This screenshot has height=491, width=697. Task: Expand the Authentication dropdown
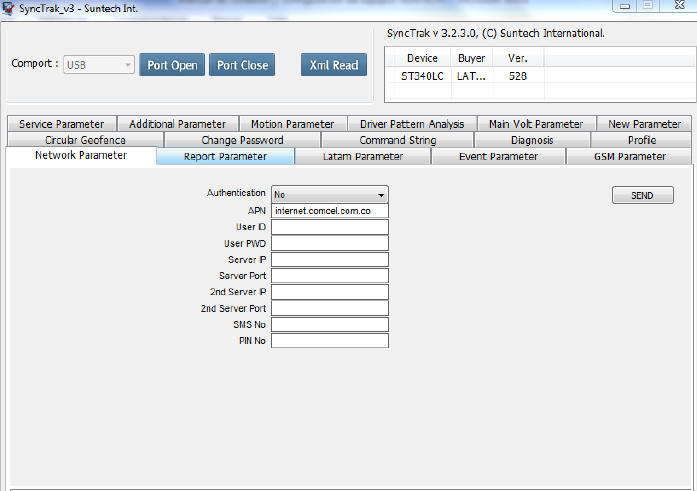[329, 195]
